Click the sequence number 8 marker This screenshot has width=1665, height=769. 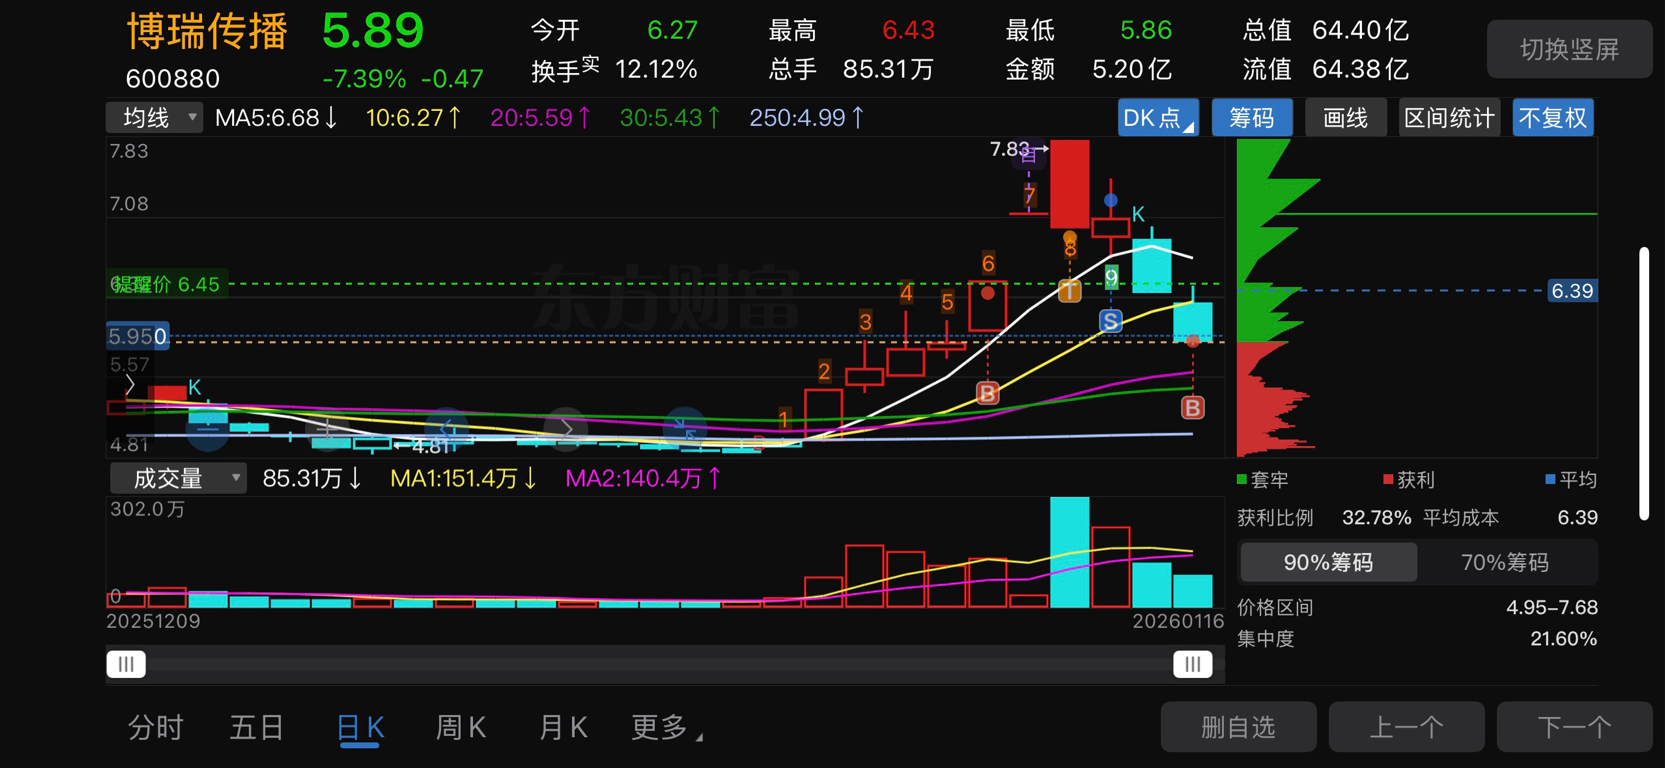point(1070,249)
